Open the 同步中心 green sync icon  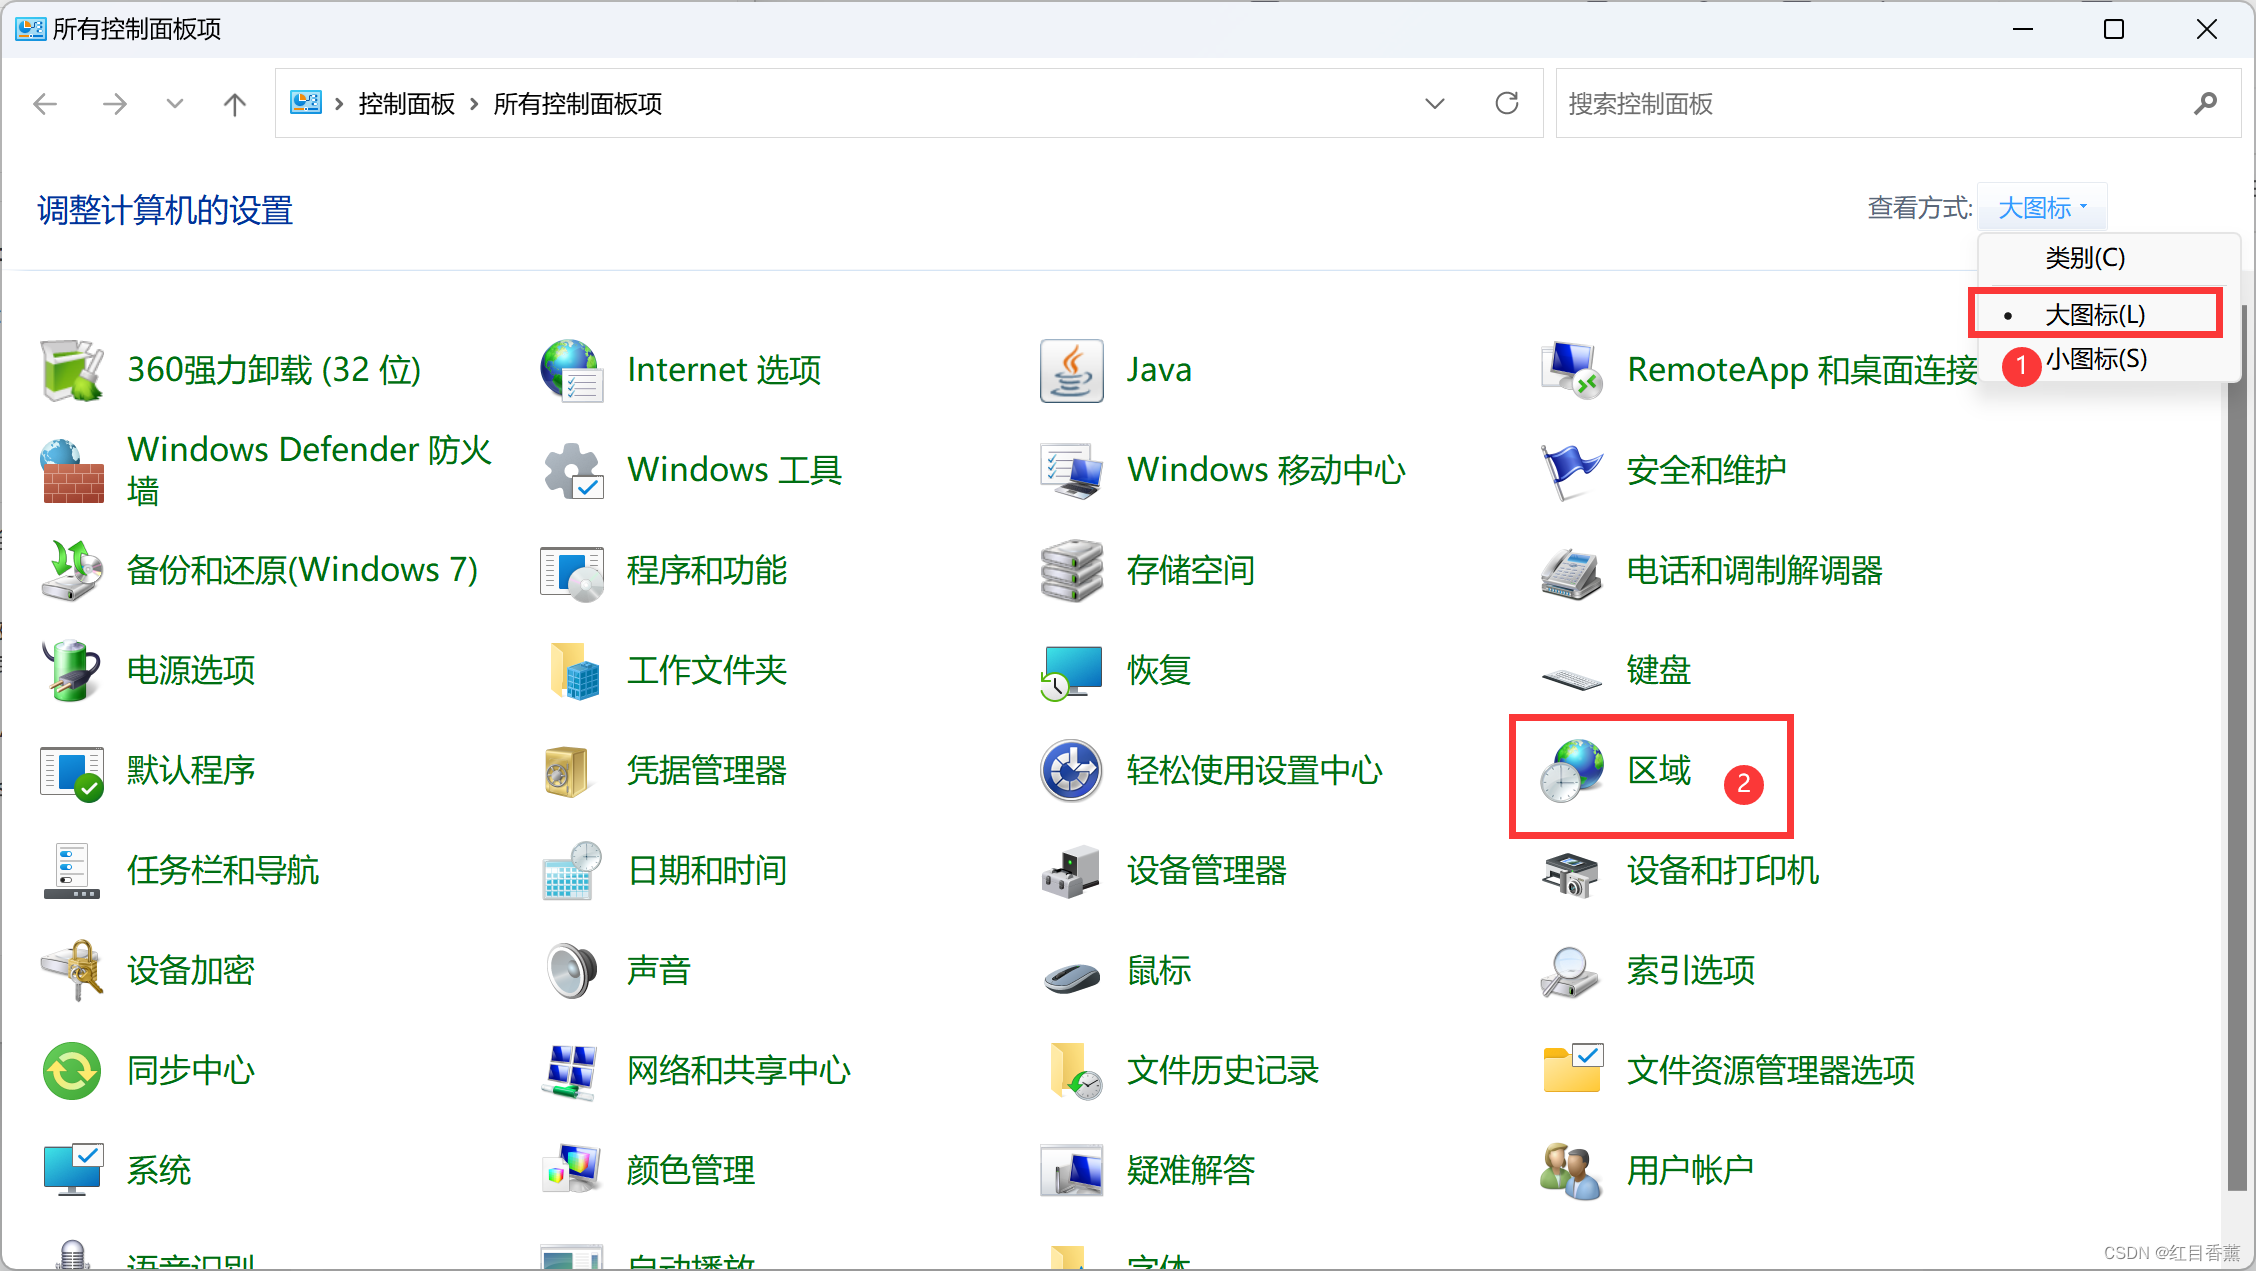[72, 1071]
